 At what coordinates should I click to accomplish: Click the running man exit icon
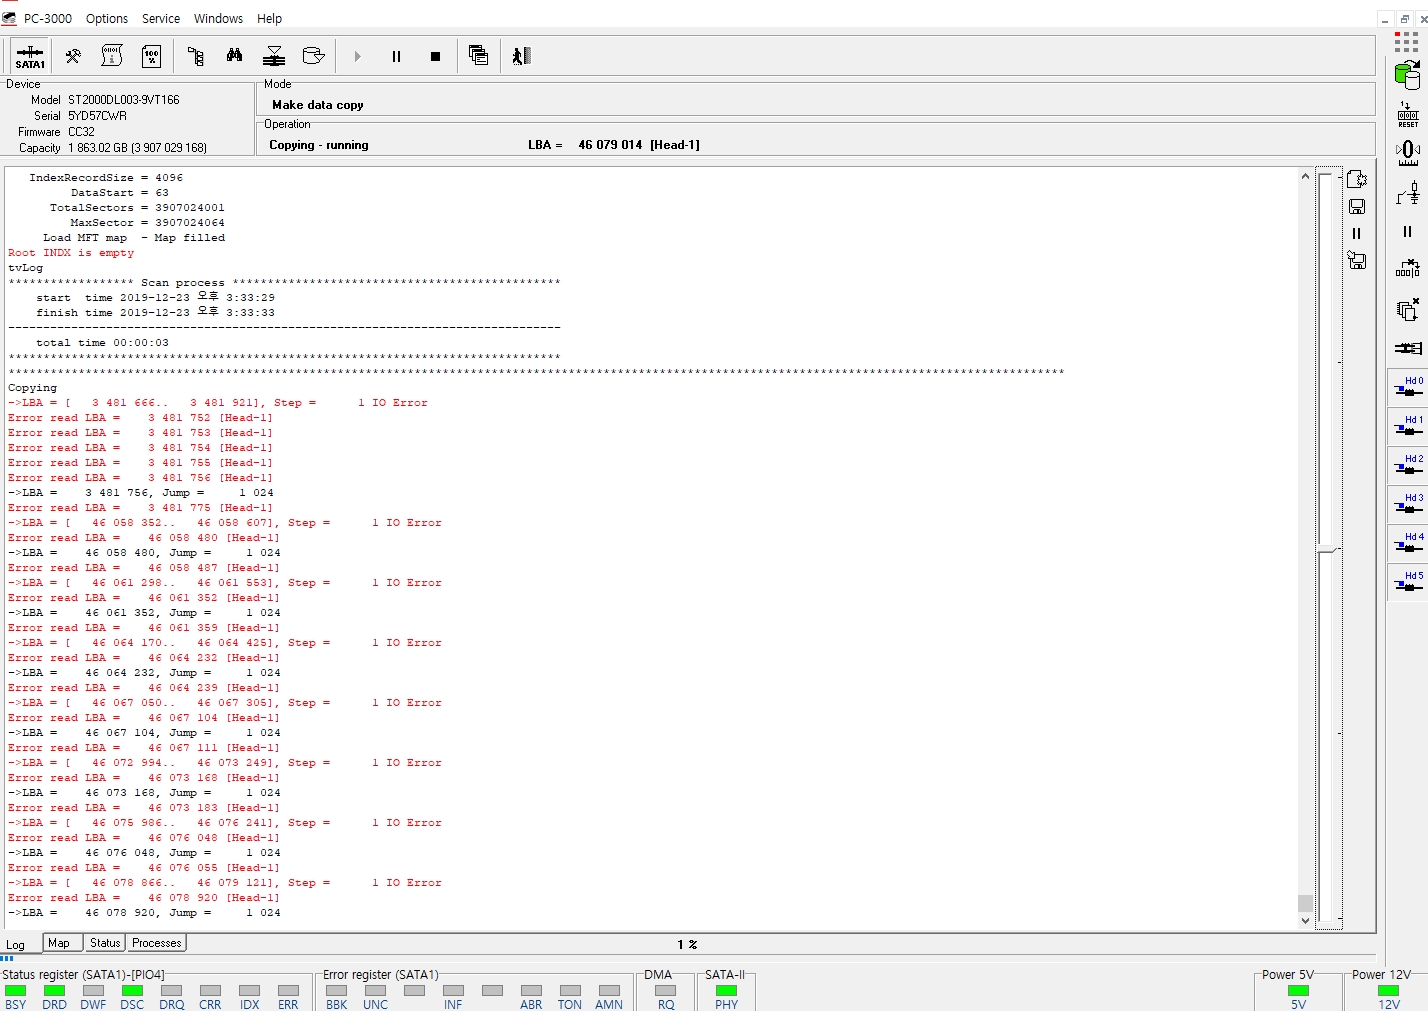tap(521, 56)
